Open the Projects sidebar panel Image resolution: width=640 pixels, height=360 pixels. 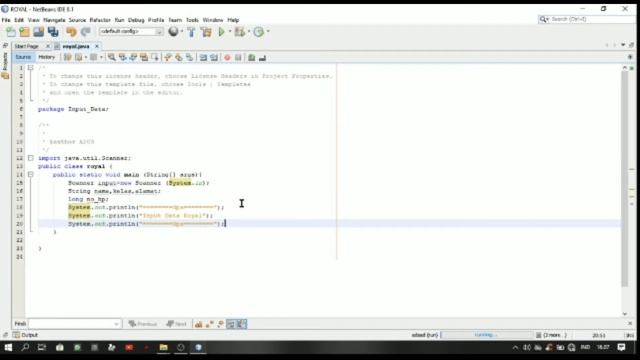point(5,65)
